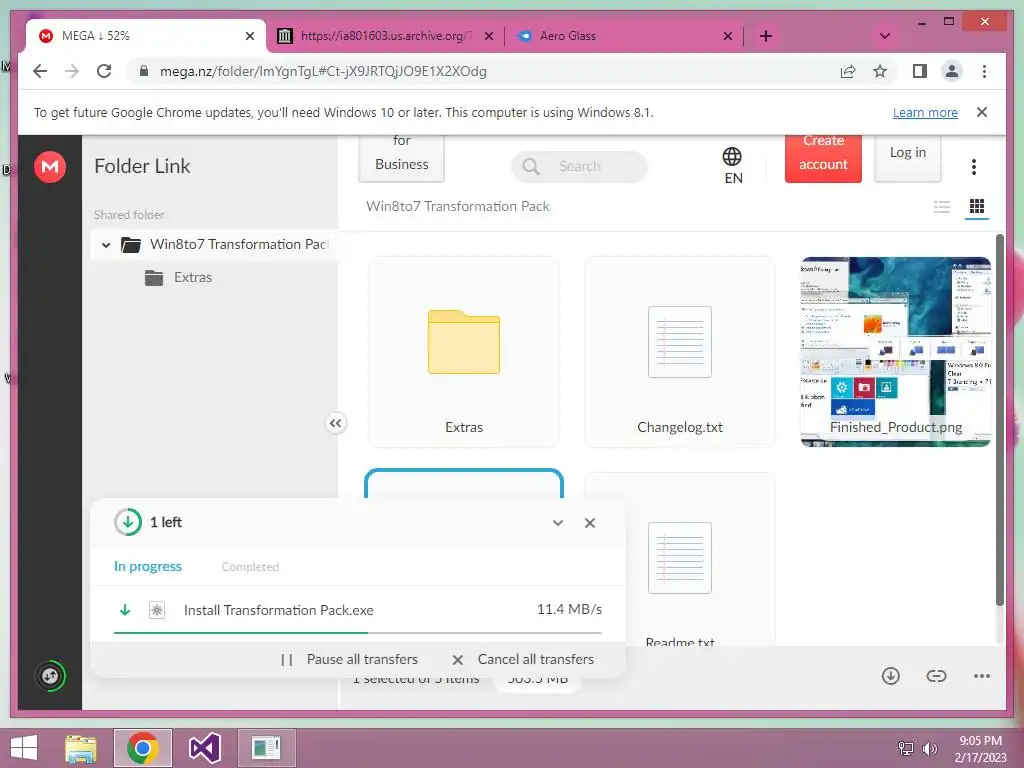Click the get link icon in bottom bar
Screen dimensions: 1024x768
936,676
